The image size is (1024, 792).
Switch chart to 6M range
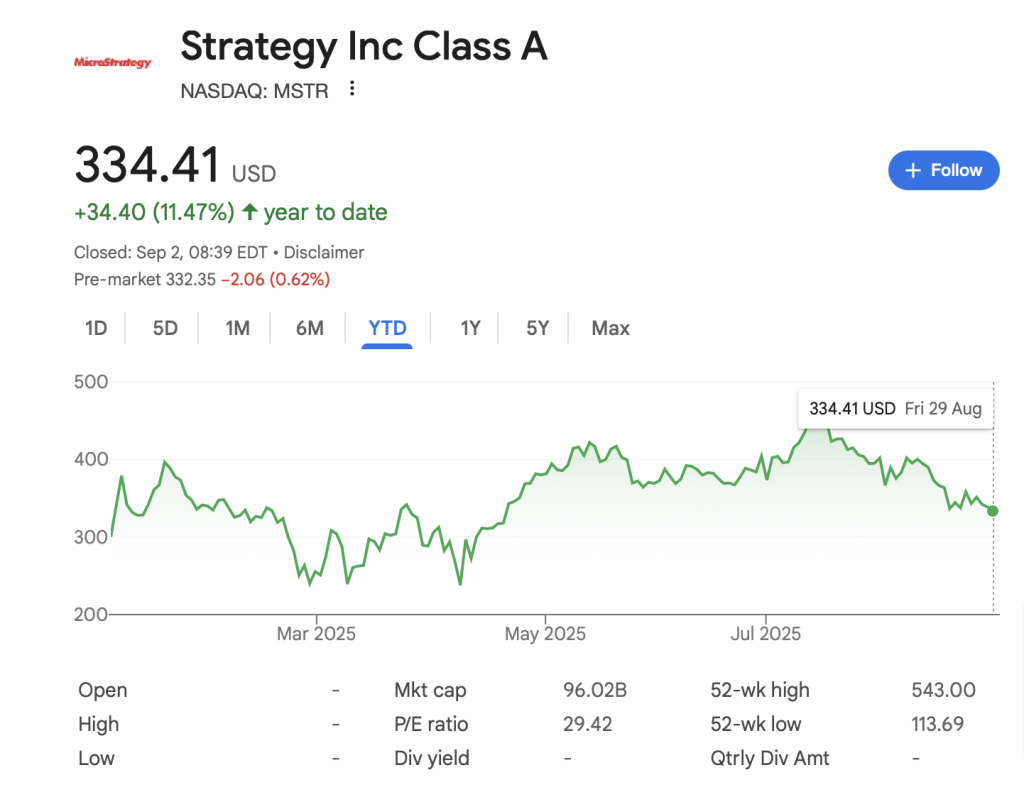[x=310, y=328]
